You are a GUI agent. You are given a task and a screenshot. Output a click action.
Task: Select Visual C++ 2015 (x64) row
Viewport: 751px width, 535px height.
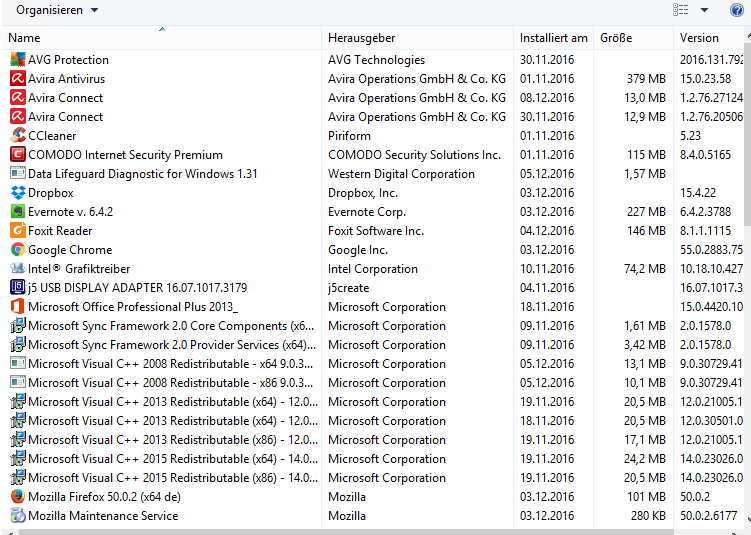(x=374, y=458)
